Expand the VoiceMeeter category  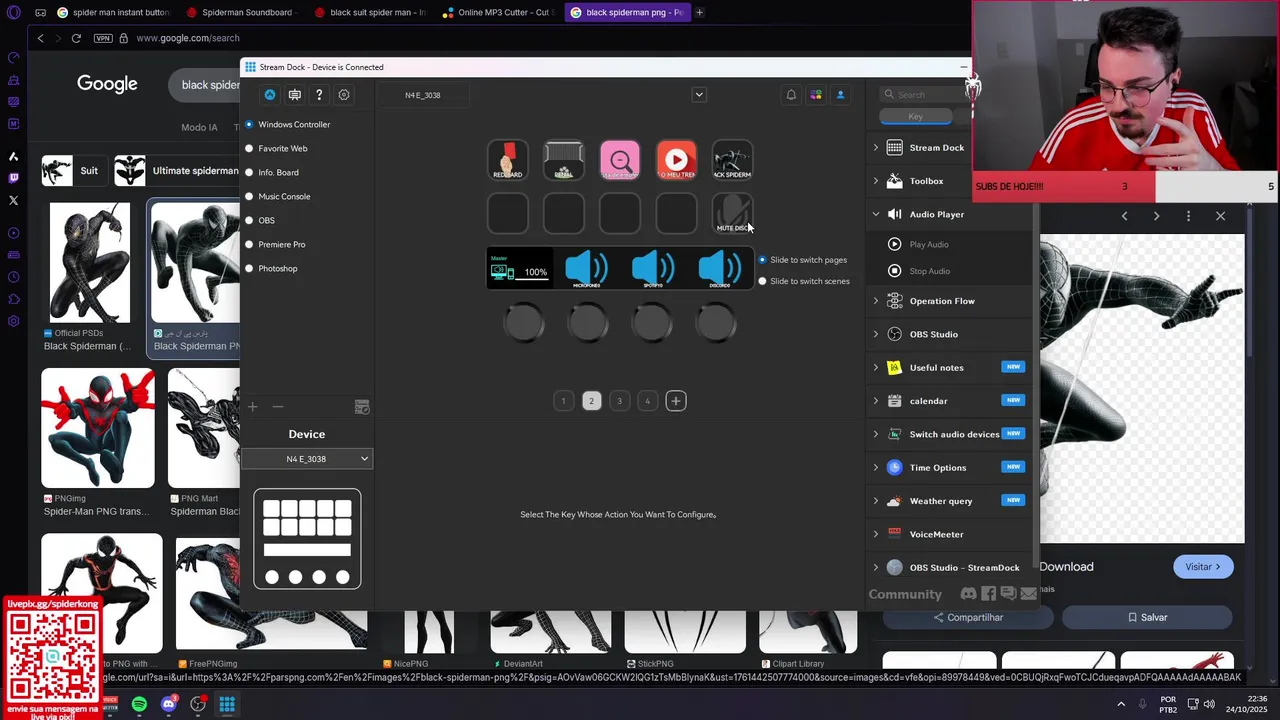876,534
